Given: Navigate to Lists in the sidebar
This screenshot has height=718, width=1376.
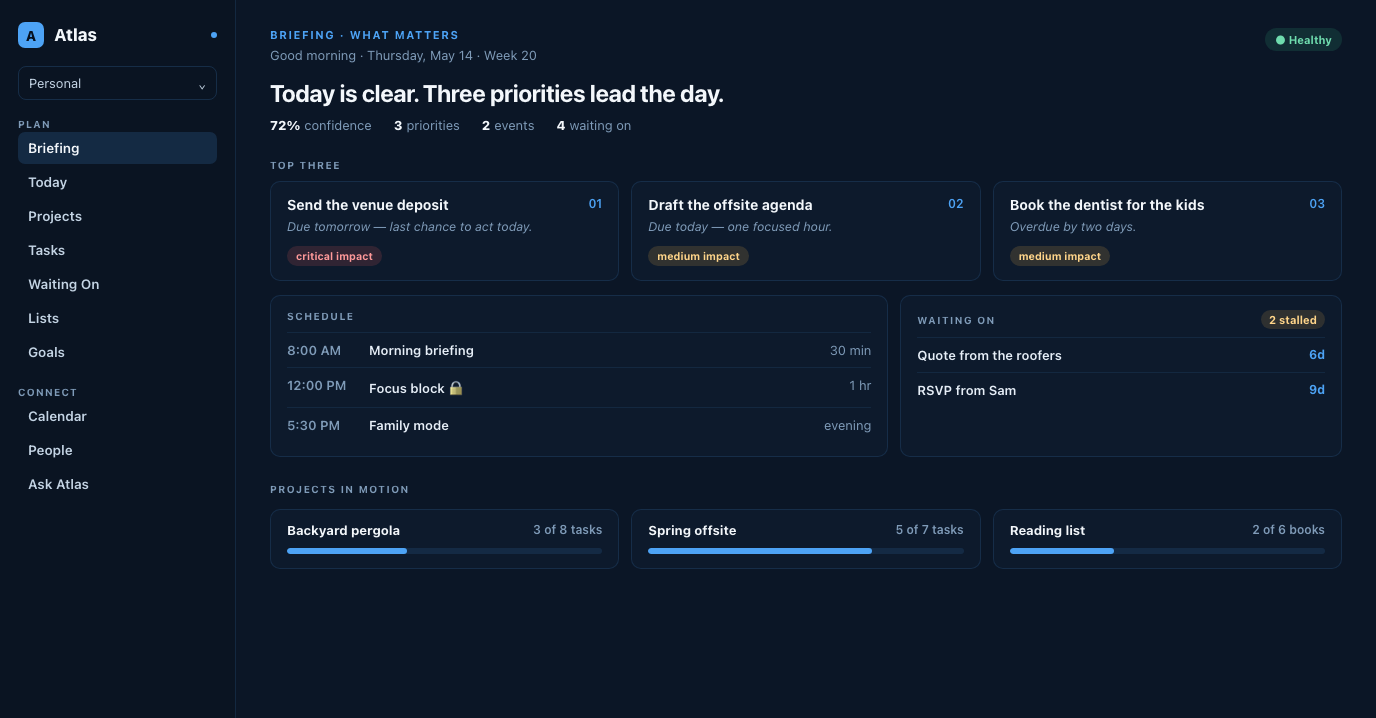Looking at the screenshot, I should pyautogui.click(x=117, y=318).
